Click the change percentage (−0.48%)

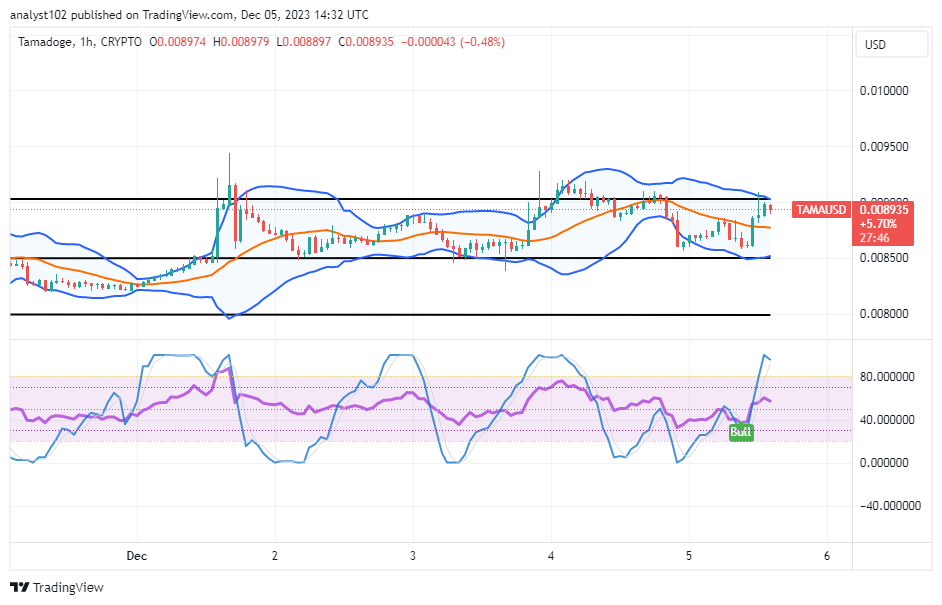tap(482, 42)
